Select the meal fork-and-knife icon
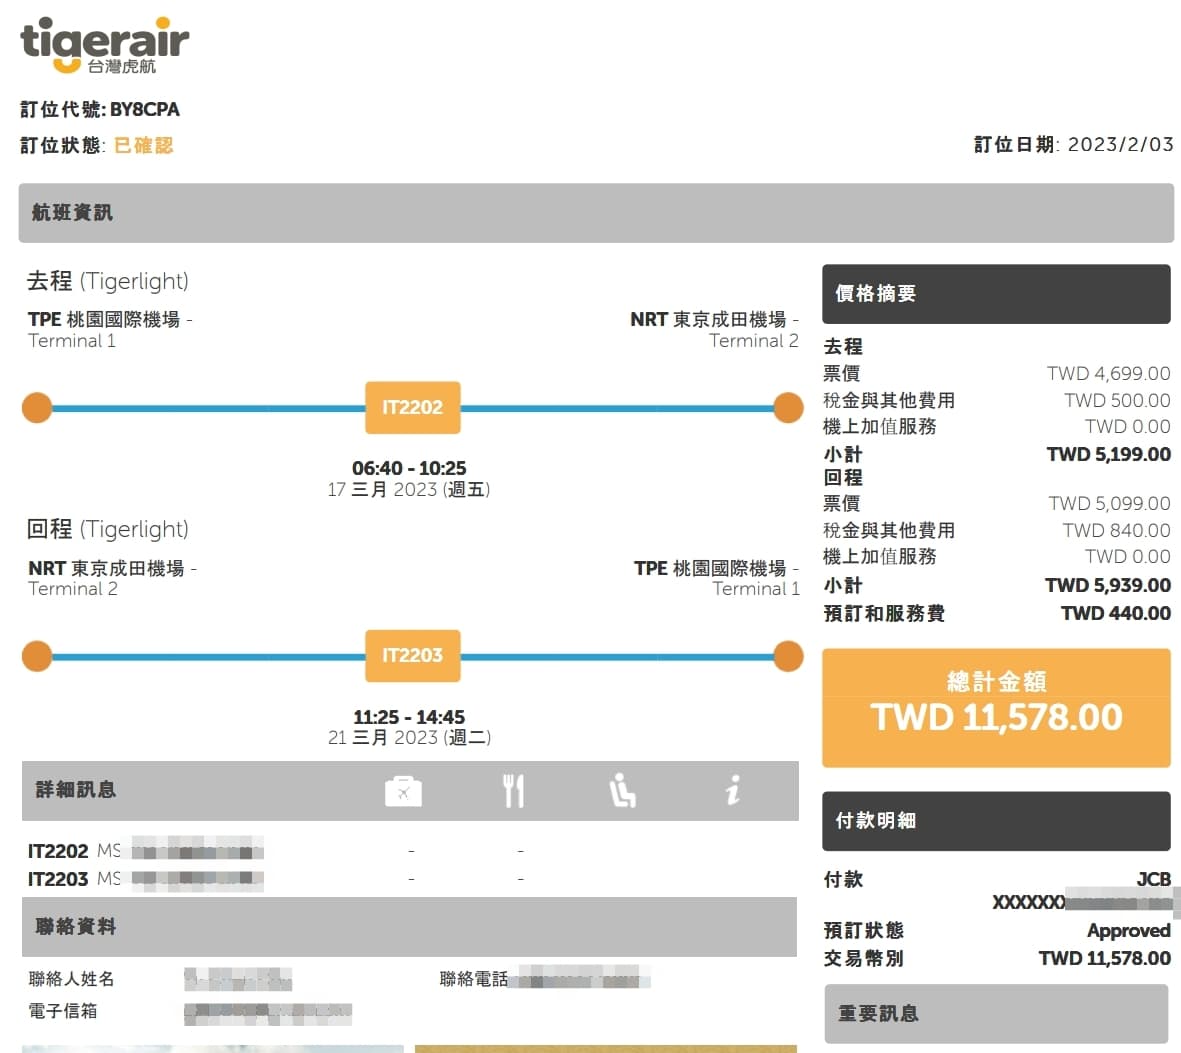 [x=513, y=791]
